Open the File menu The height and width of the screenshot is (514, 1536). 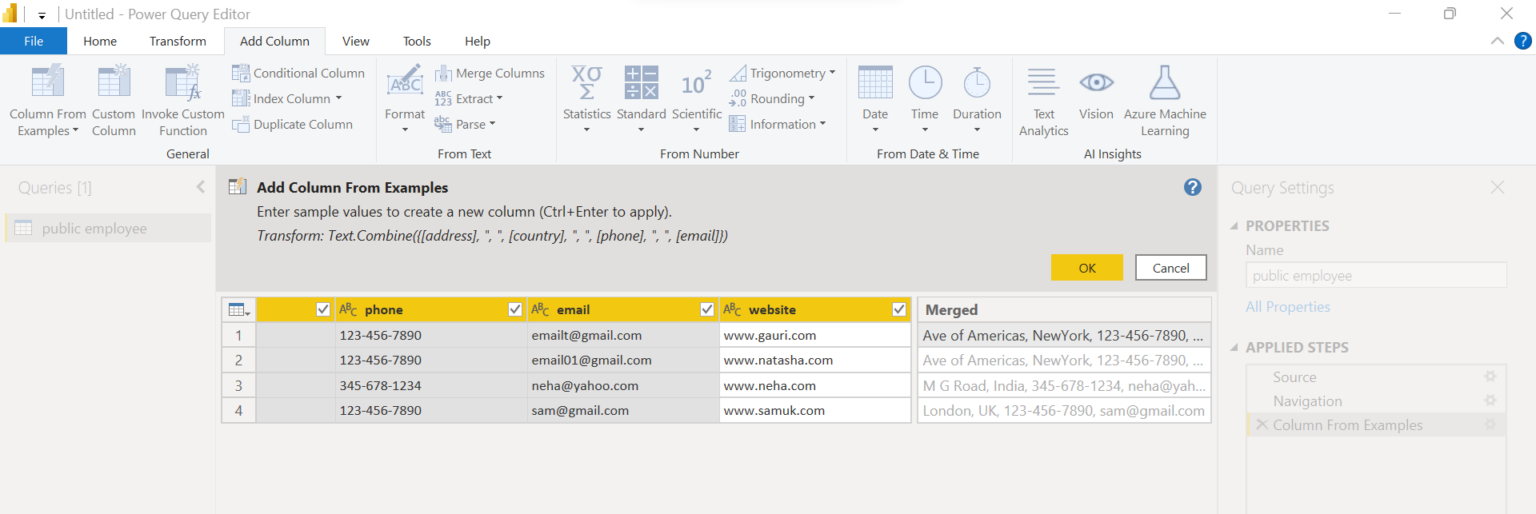[34, 41]
